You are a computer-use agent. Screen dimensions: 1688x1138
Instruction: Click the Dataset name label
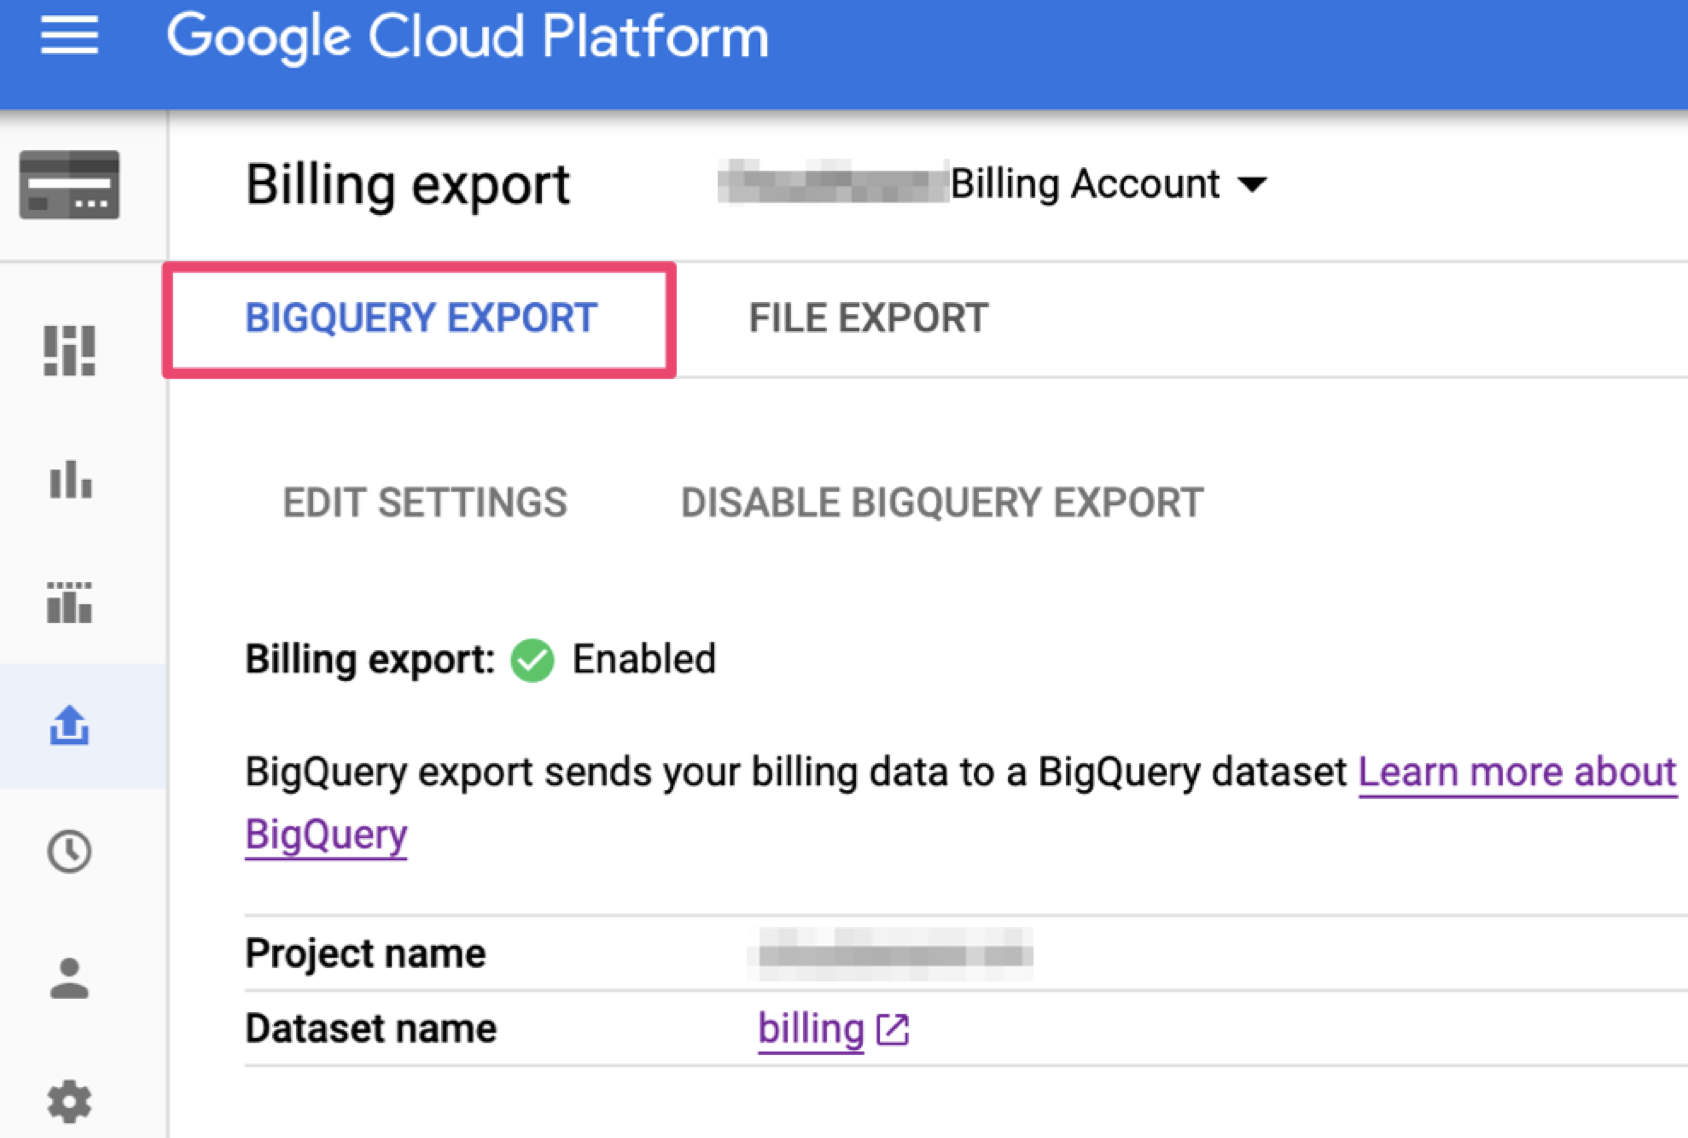371,1029
